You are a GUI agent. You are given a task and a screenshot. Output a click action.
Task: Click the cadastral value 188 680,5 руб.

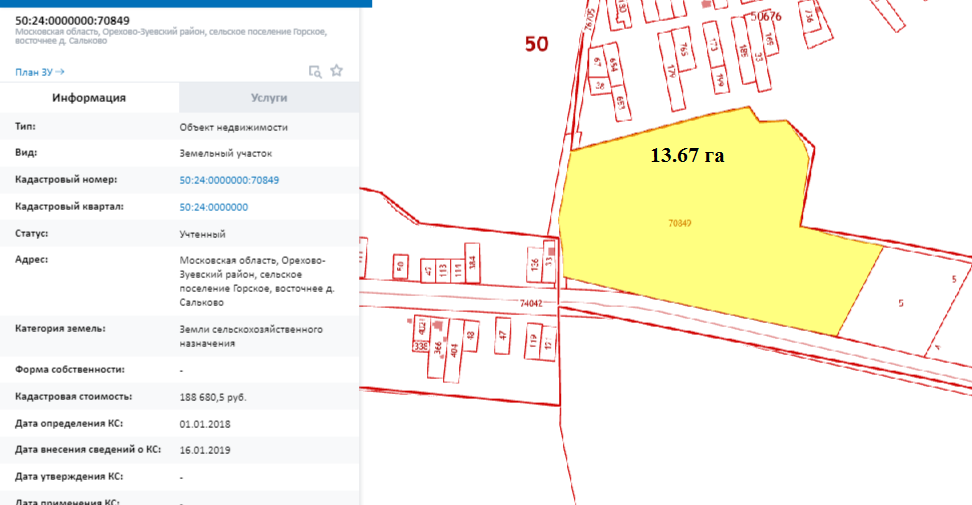pyautogui.click(x=213, y=397)
